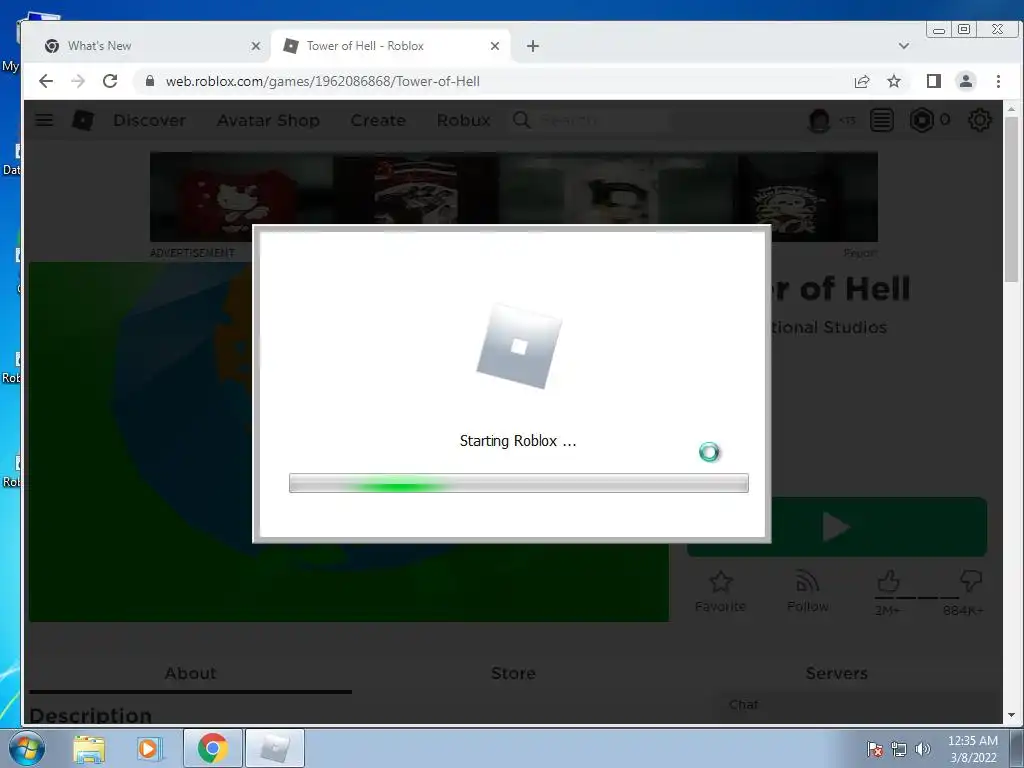
Task: Open the Robux navigation item
Action: click(464, 120)
